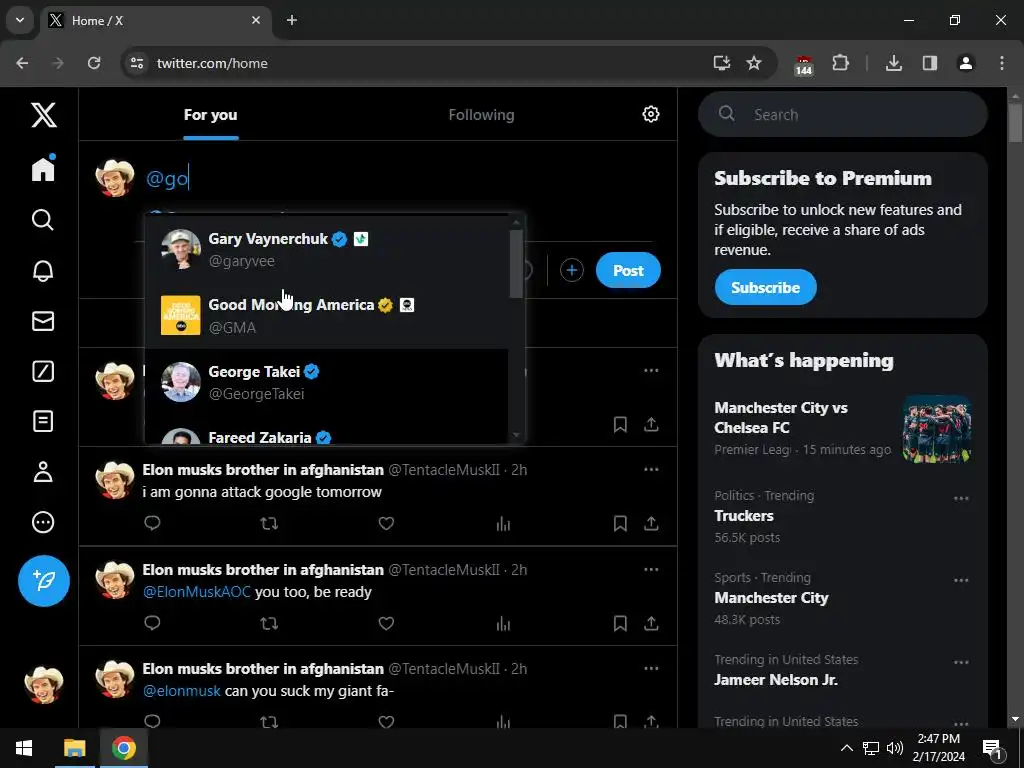Viewport: 1024px width, 768px height.
Task: Open more options on '@elonmusk can you' post
Action: point(651,668)
